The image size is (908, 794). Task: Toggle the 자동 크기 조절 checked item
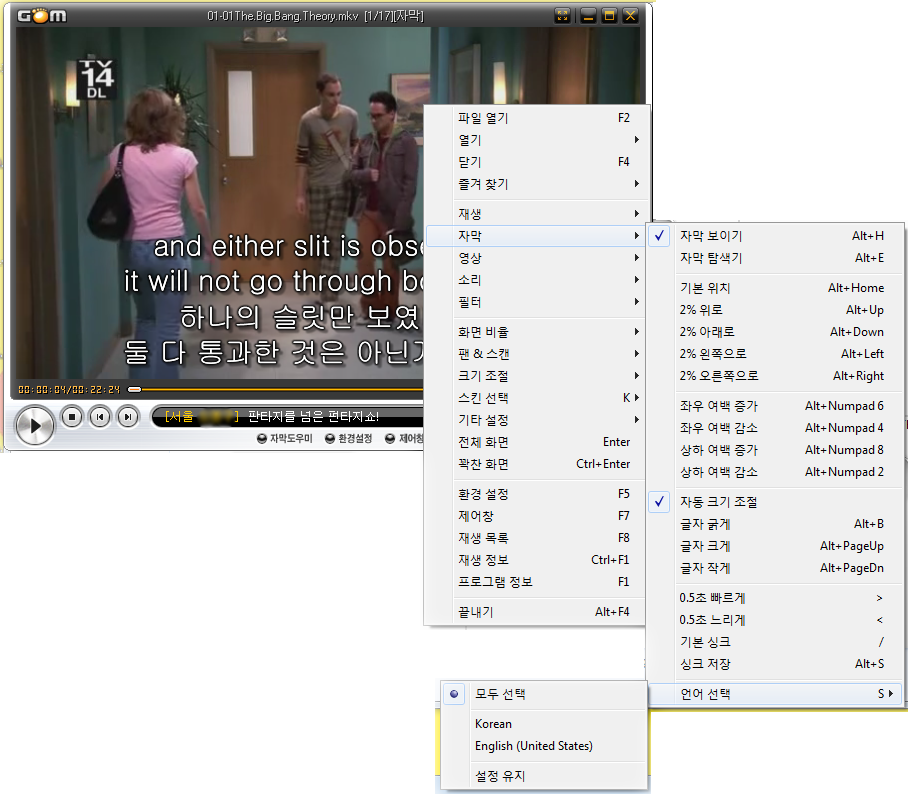775,502
